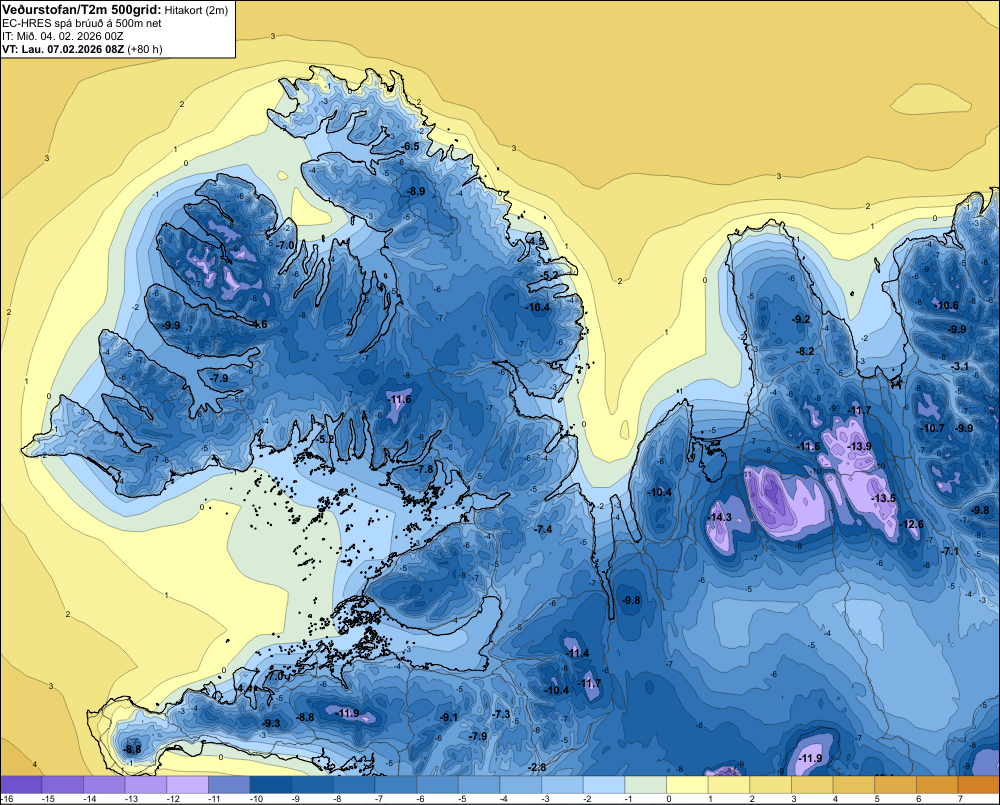Click the '7' legend scale label
Viewport: 1000px width, 805px height.
(x=960, y=799)
